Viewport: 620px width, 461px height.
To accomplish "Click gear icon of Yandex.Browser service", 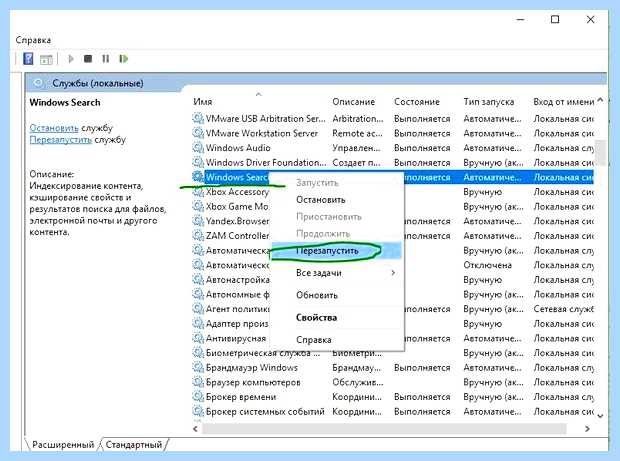I will tap(198, 221).
